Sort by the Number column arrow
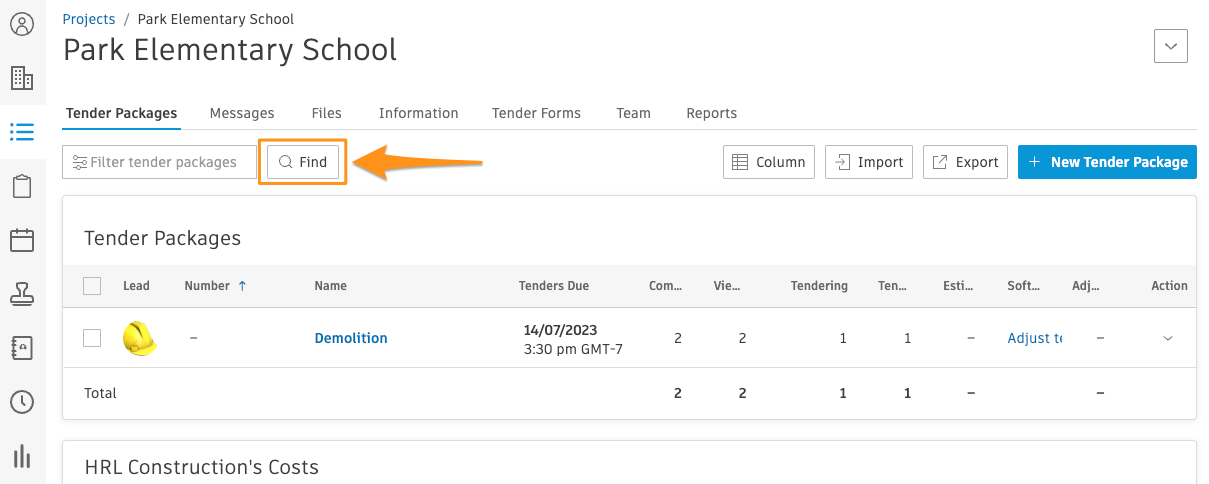The height and width of the screenshot is (484, 1209). 242,286
